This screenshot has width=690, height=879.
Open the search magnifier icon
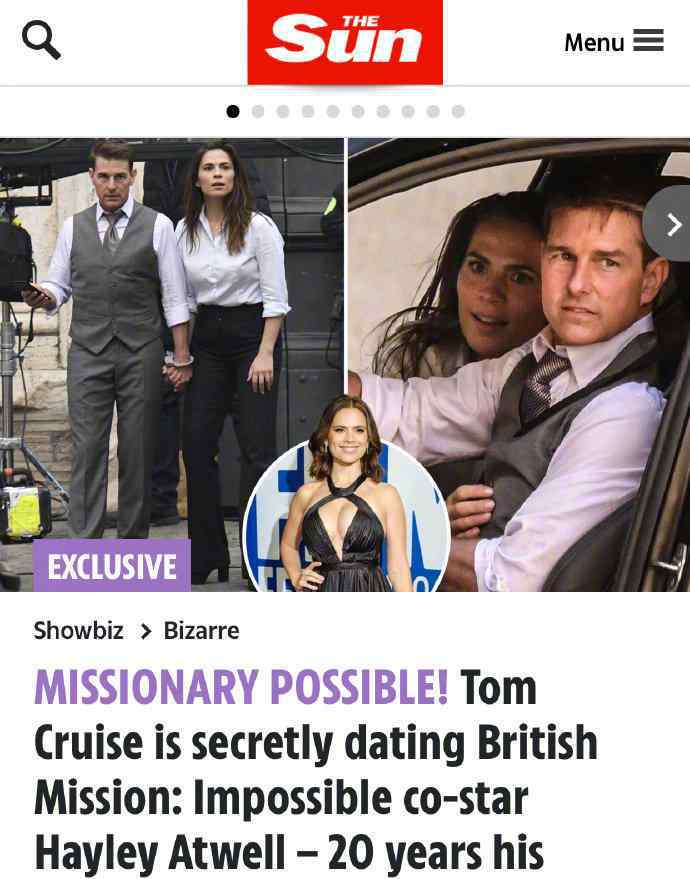point(41,39)
